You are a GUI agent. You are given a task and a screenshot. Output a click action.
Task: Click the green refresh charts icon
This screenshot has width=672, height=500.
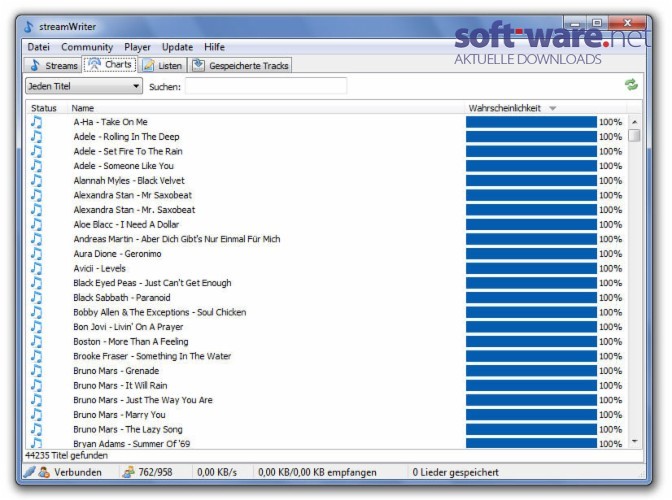(x=631, y=84)
